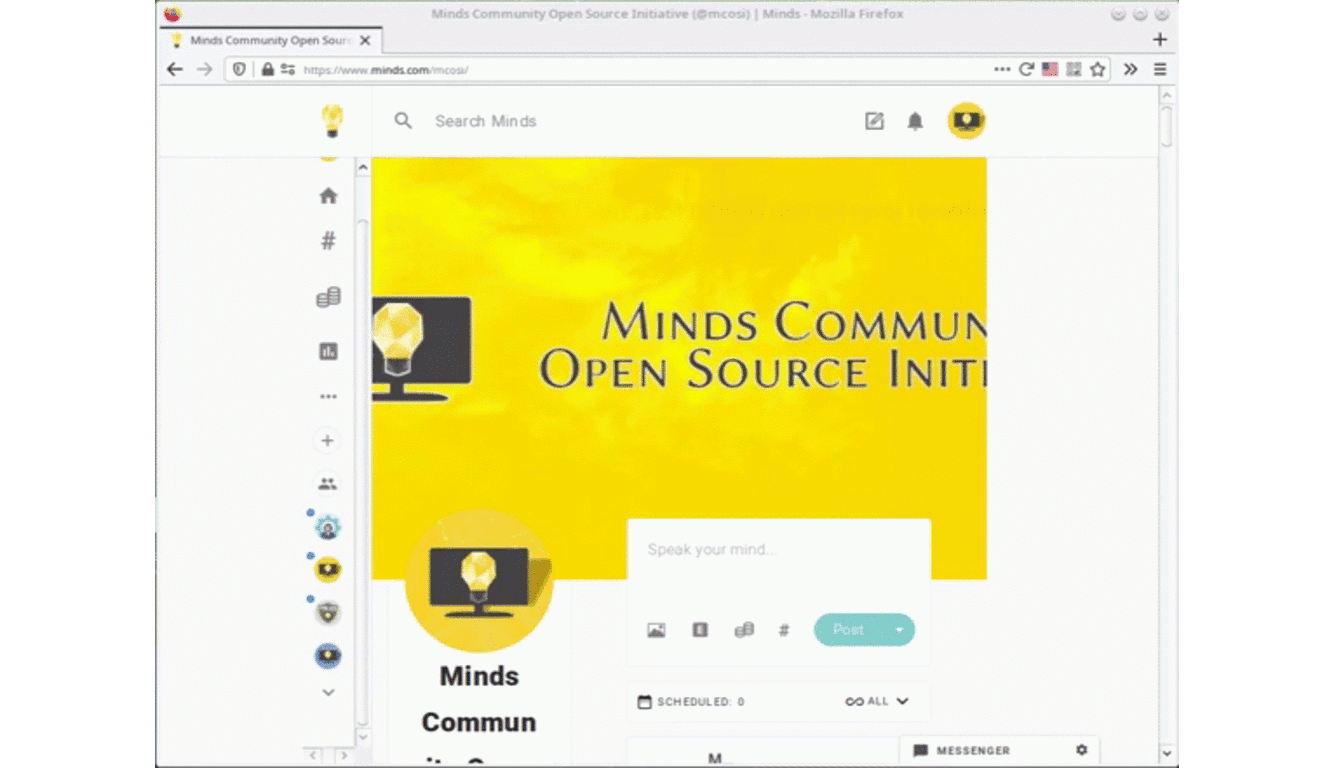
Task: Open the page actions three-dots menu
Action: [x=1002, y=69]
